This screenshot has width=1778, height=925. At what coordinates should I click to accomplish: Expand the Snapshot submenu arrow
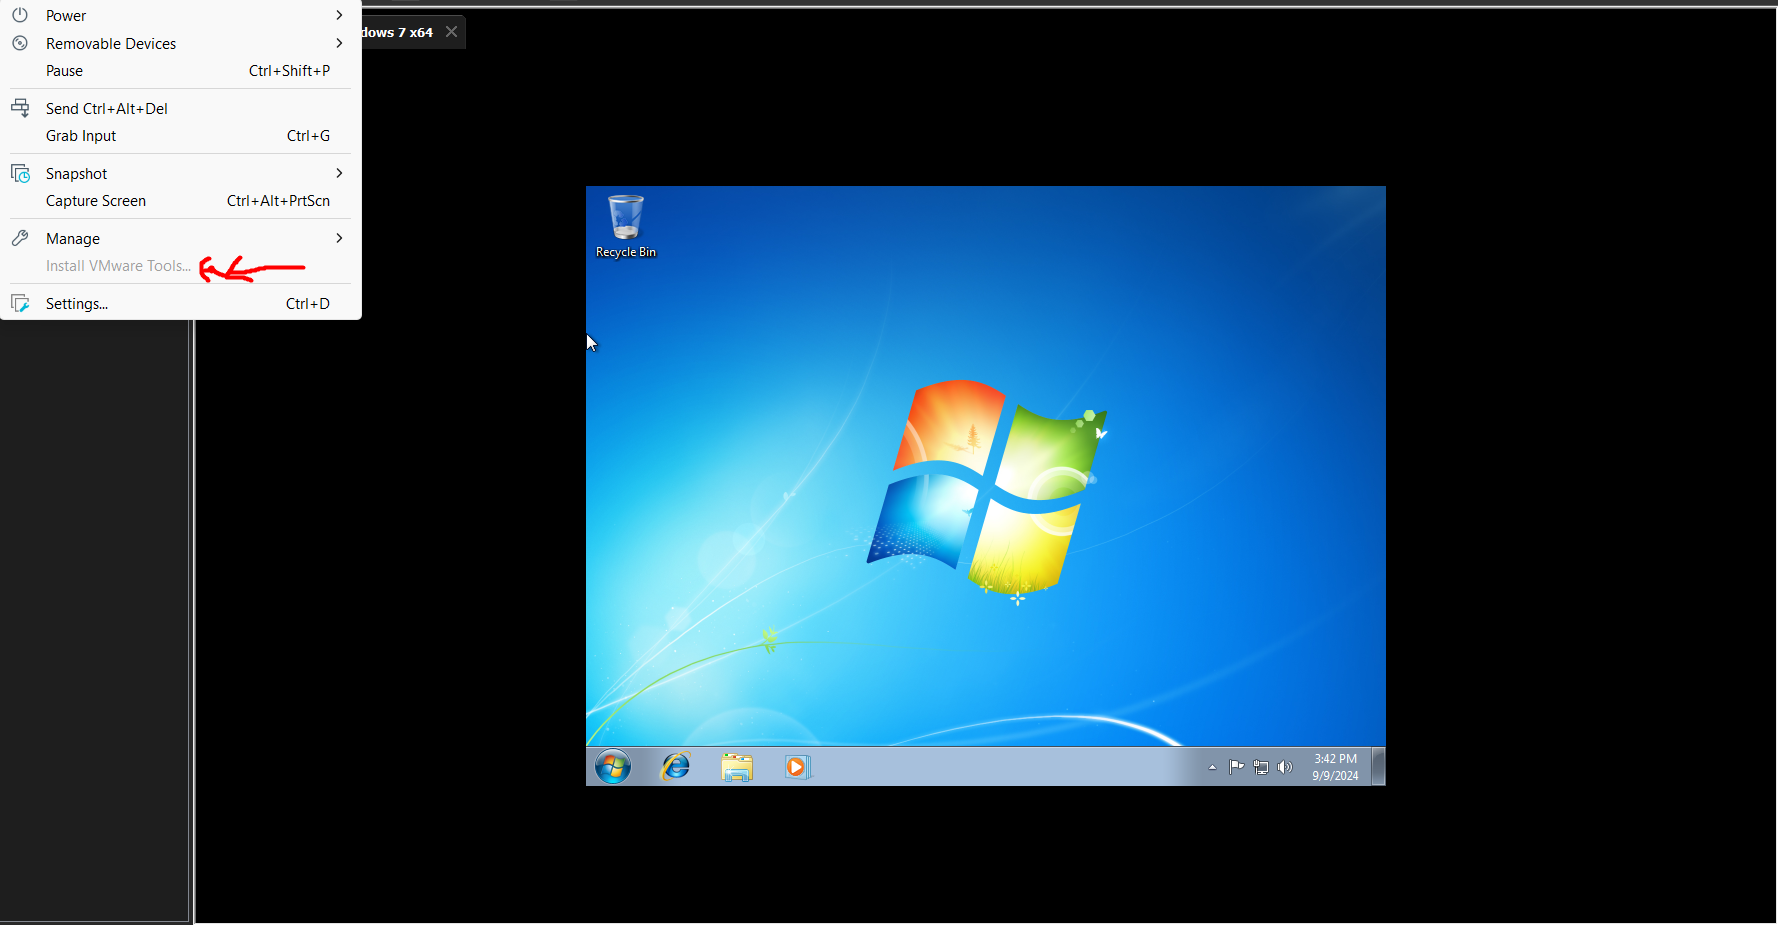(x=340, y=173)
